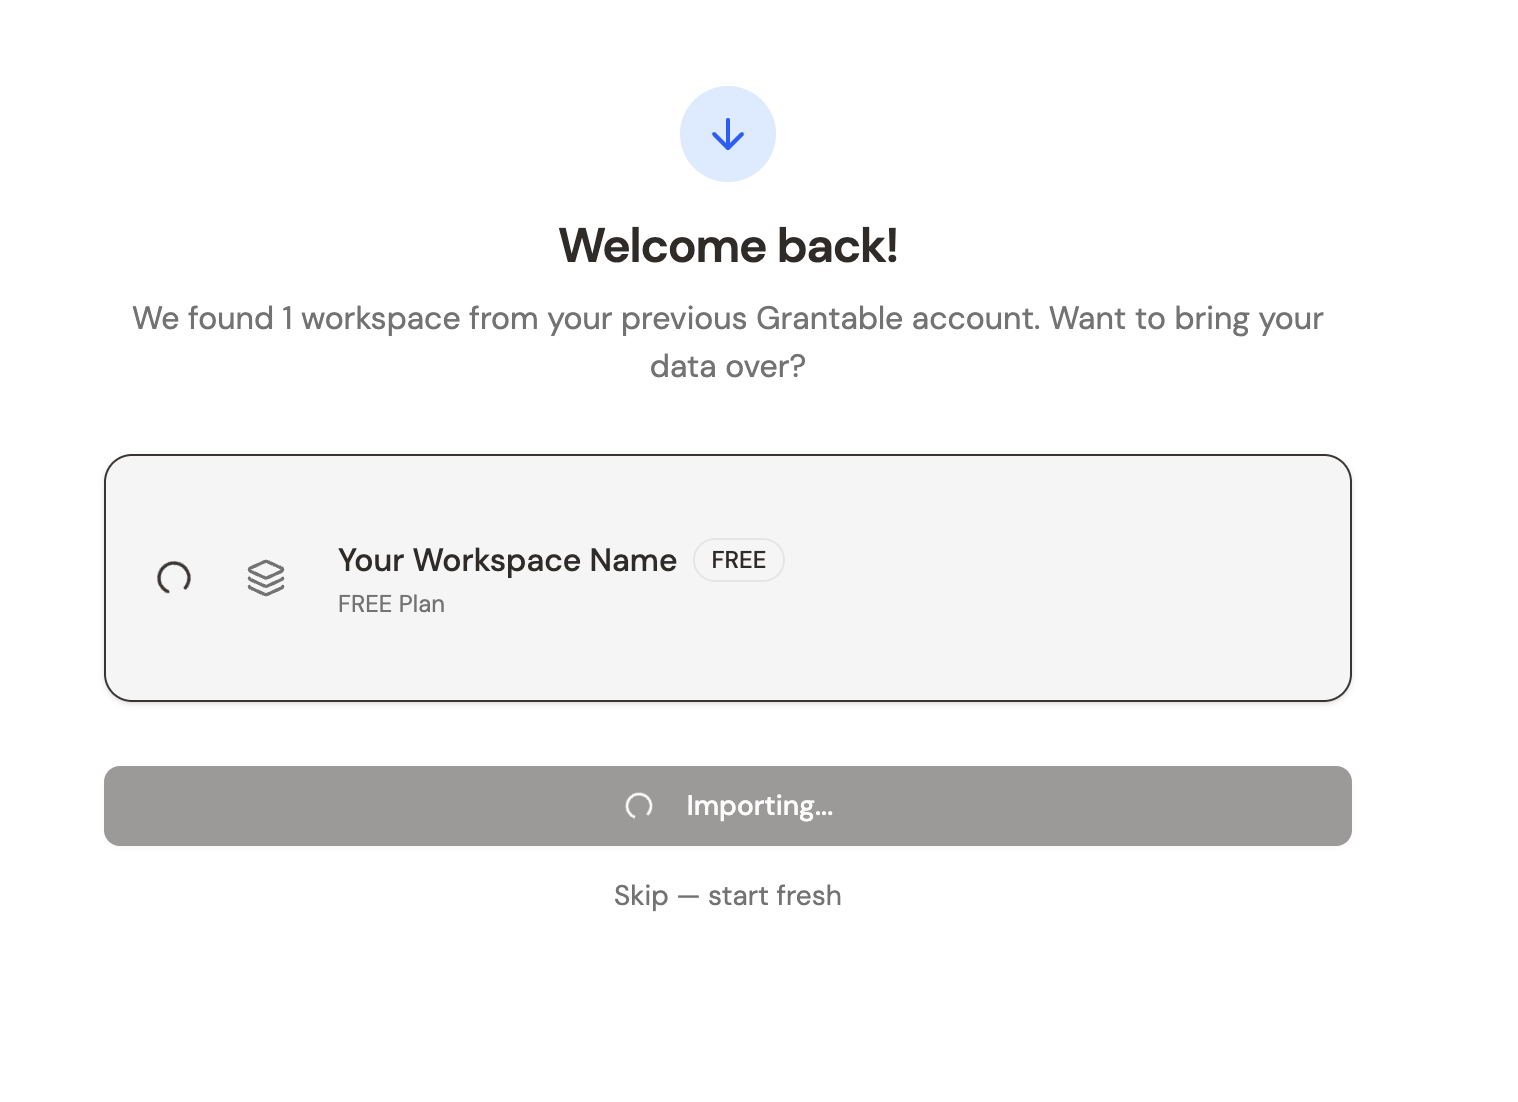Click the FREE Plan label

(x=391, y=603)
